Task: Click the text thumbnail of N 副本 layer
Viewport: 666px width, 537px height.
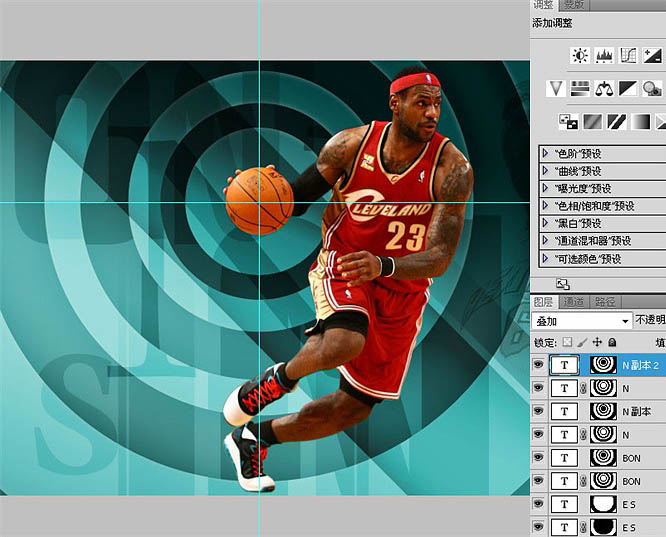Action: coord(564,411)
